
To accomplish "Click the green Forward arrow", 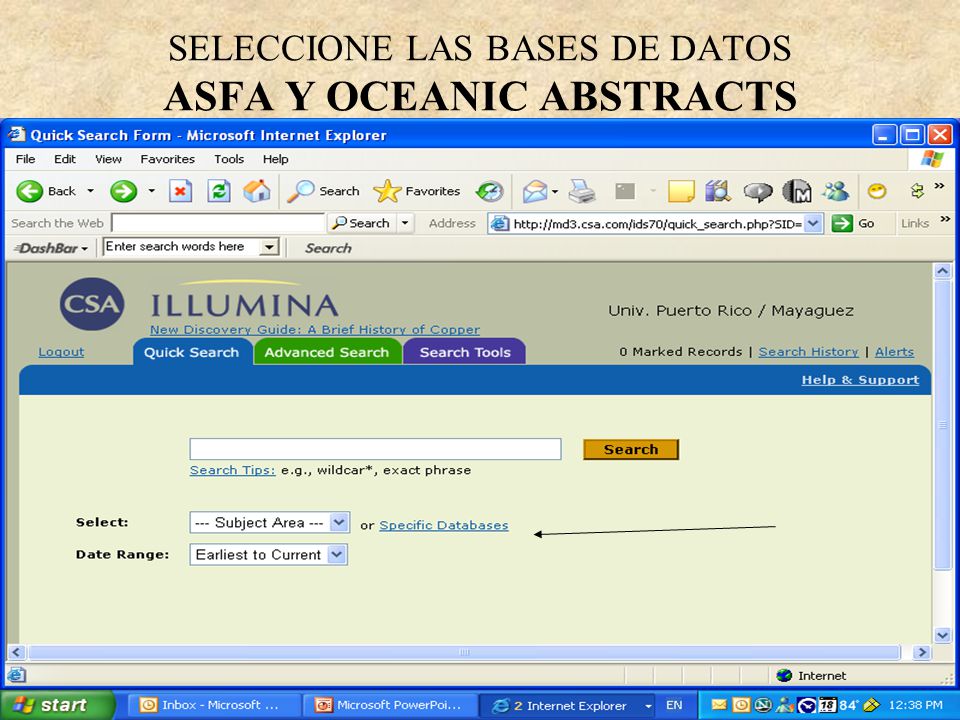I will tap(123, 191).
